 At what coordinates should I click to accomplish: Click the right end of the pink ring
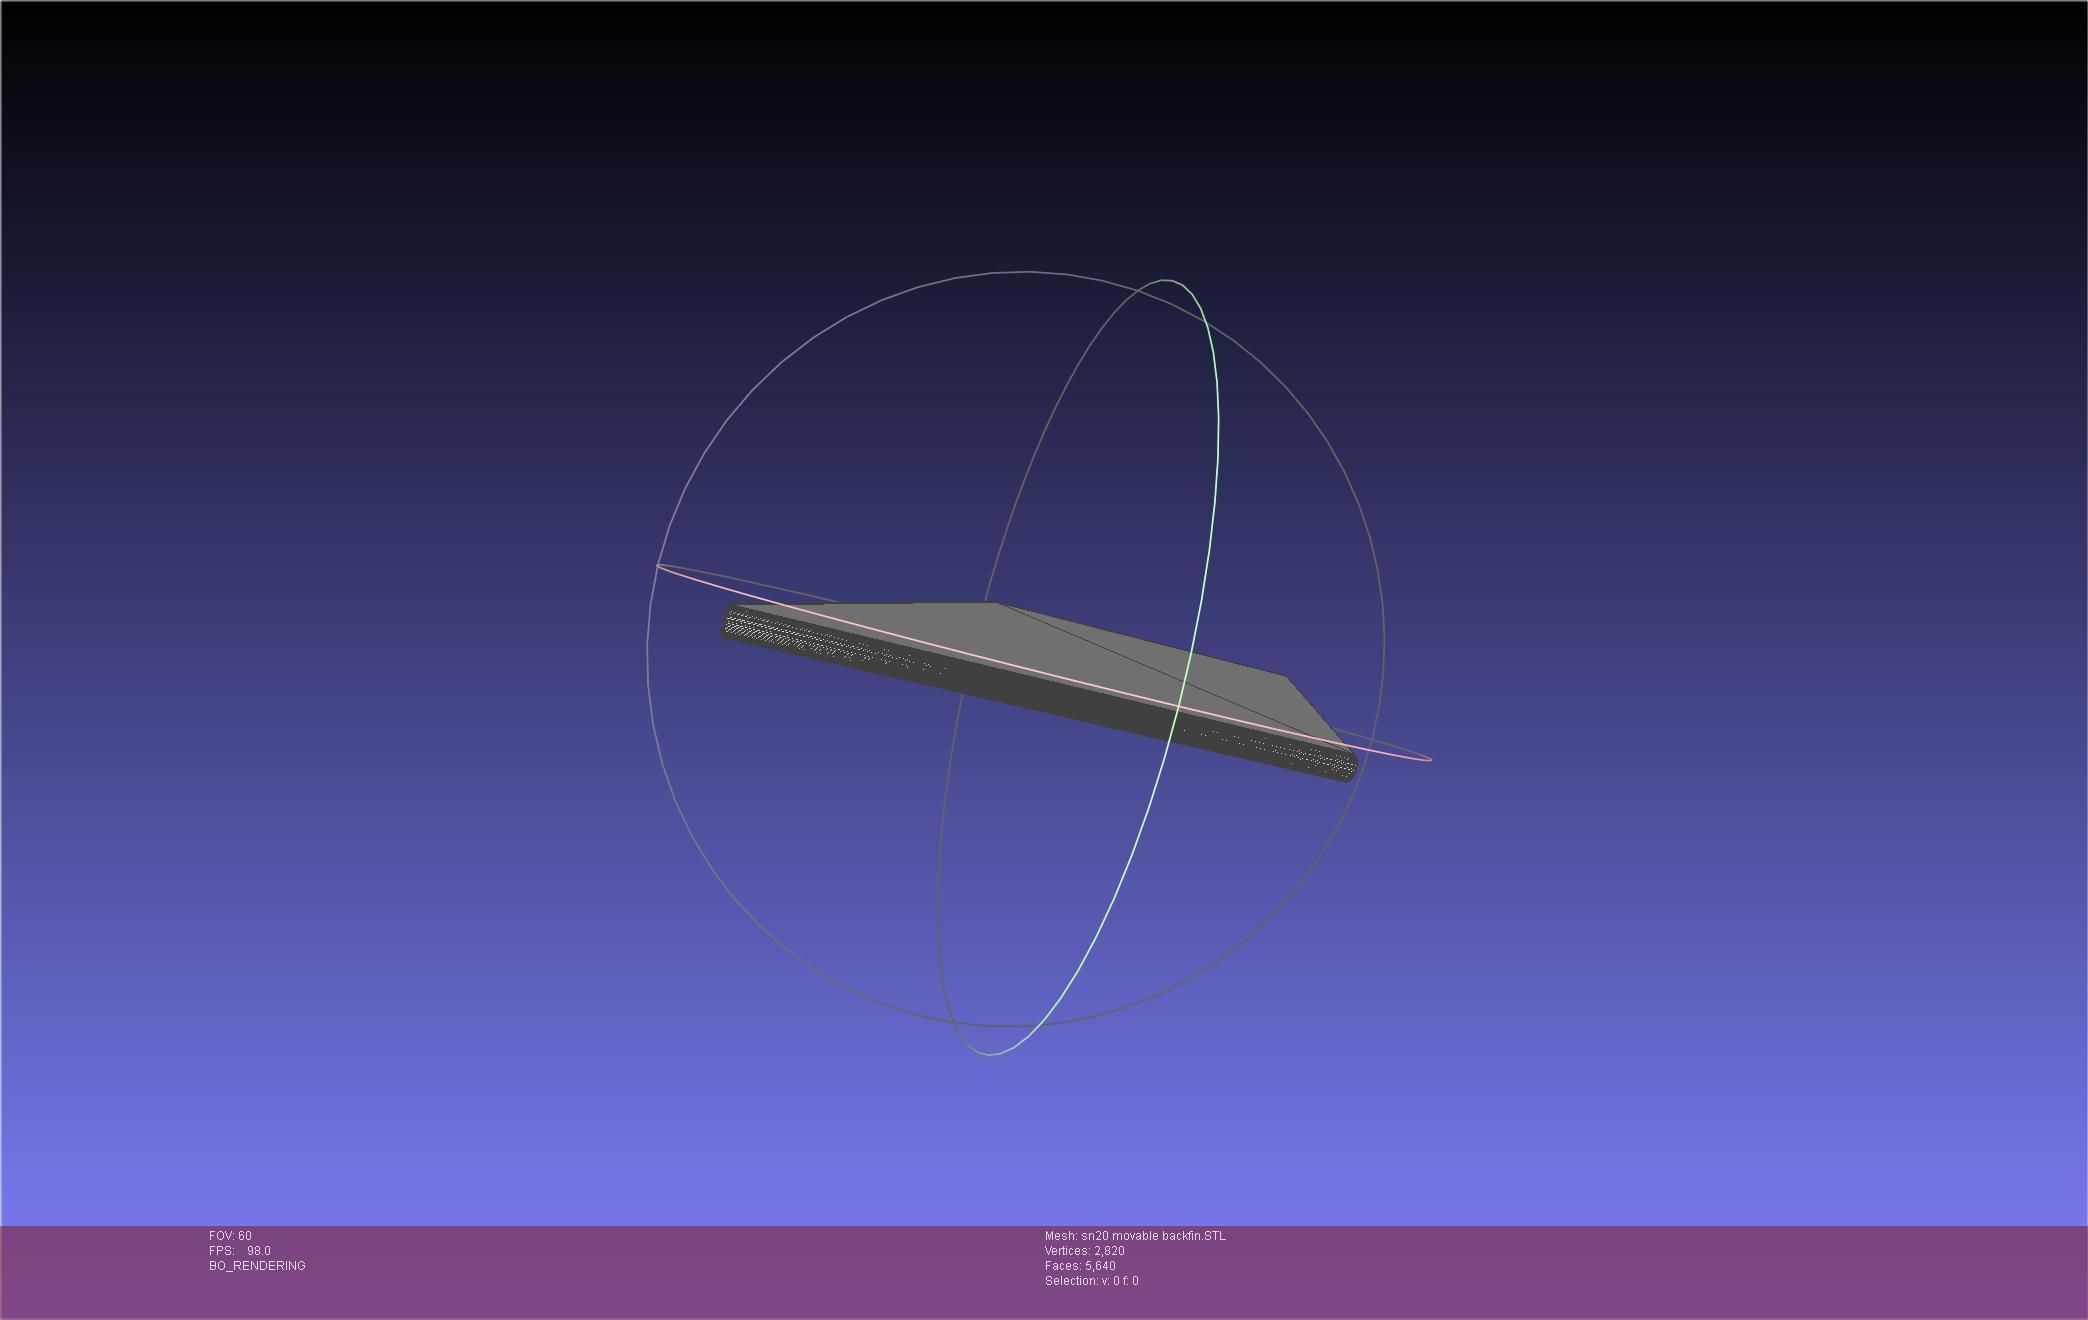coord(1429,759)
